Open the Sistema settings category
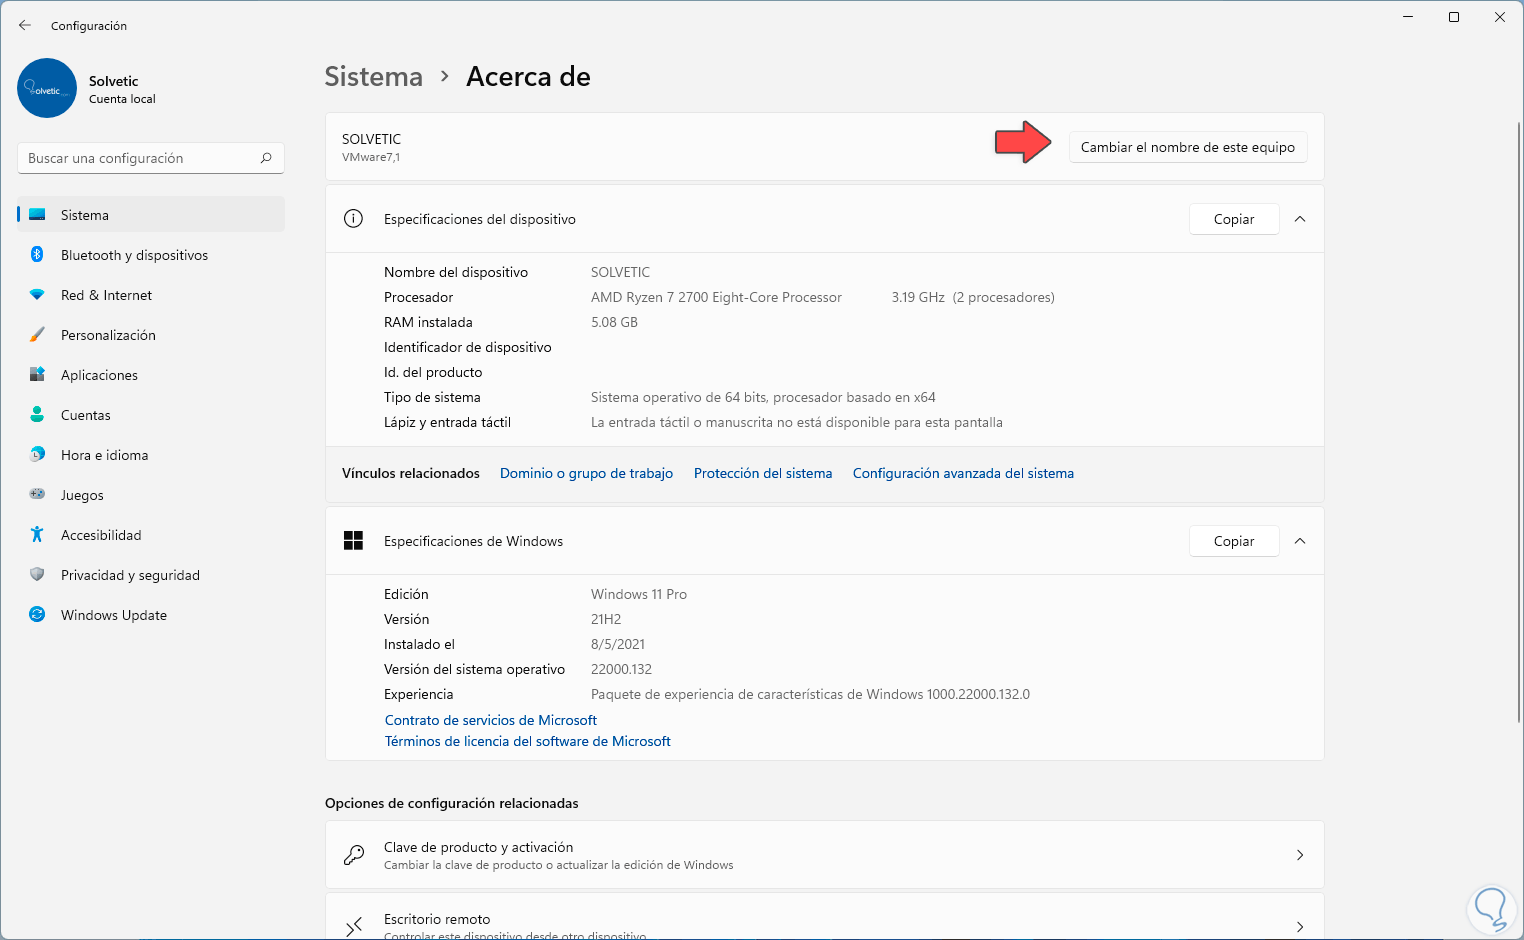 coord(151,215)
